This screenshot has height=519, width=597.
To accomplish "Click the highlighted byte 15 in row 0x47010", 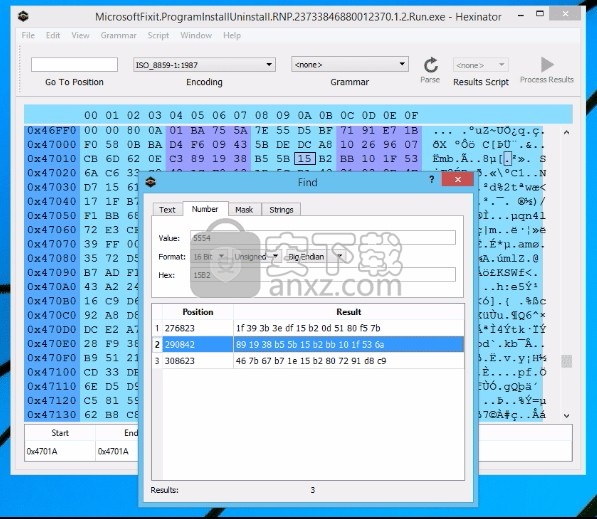I will coord(305,158).
